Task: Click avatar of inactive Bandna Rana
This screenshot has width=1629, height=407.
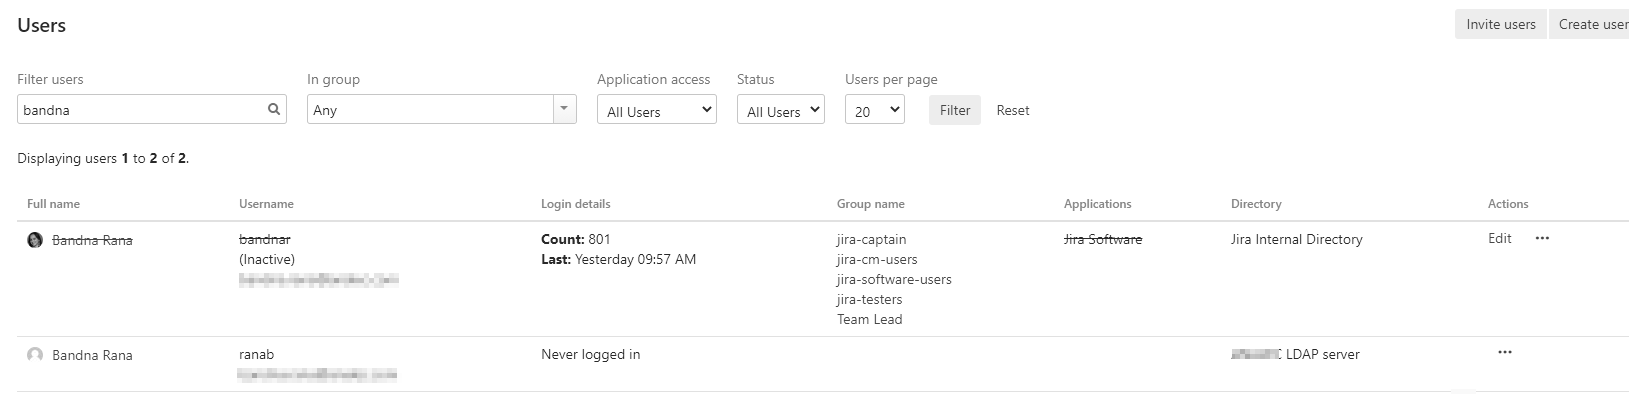Action: 35,240
